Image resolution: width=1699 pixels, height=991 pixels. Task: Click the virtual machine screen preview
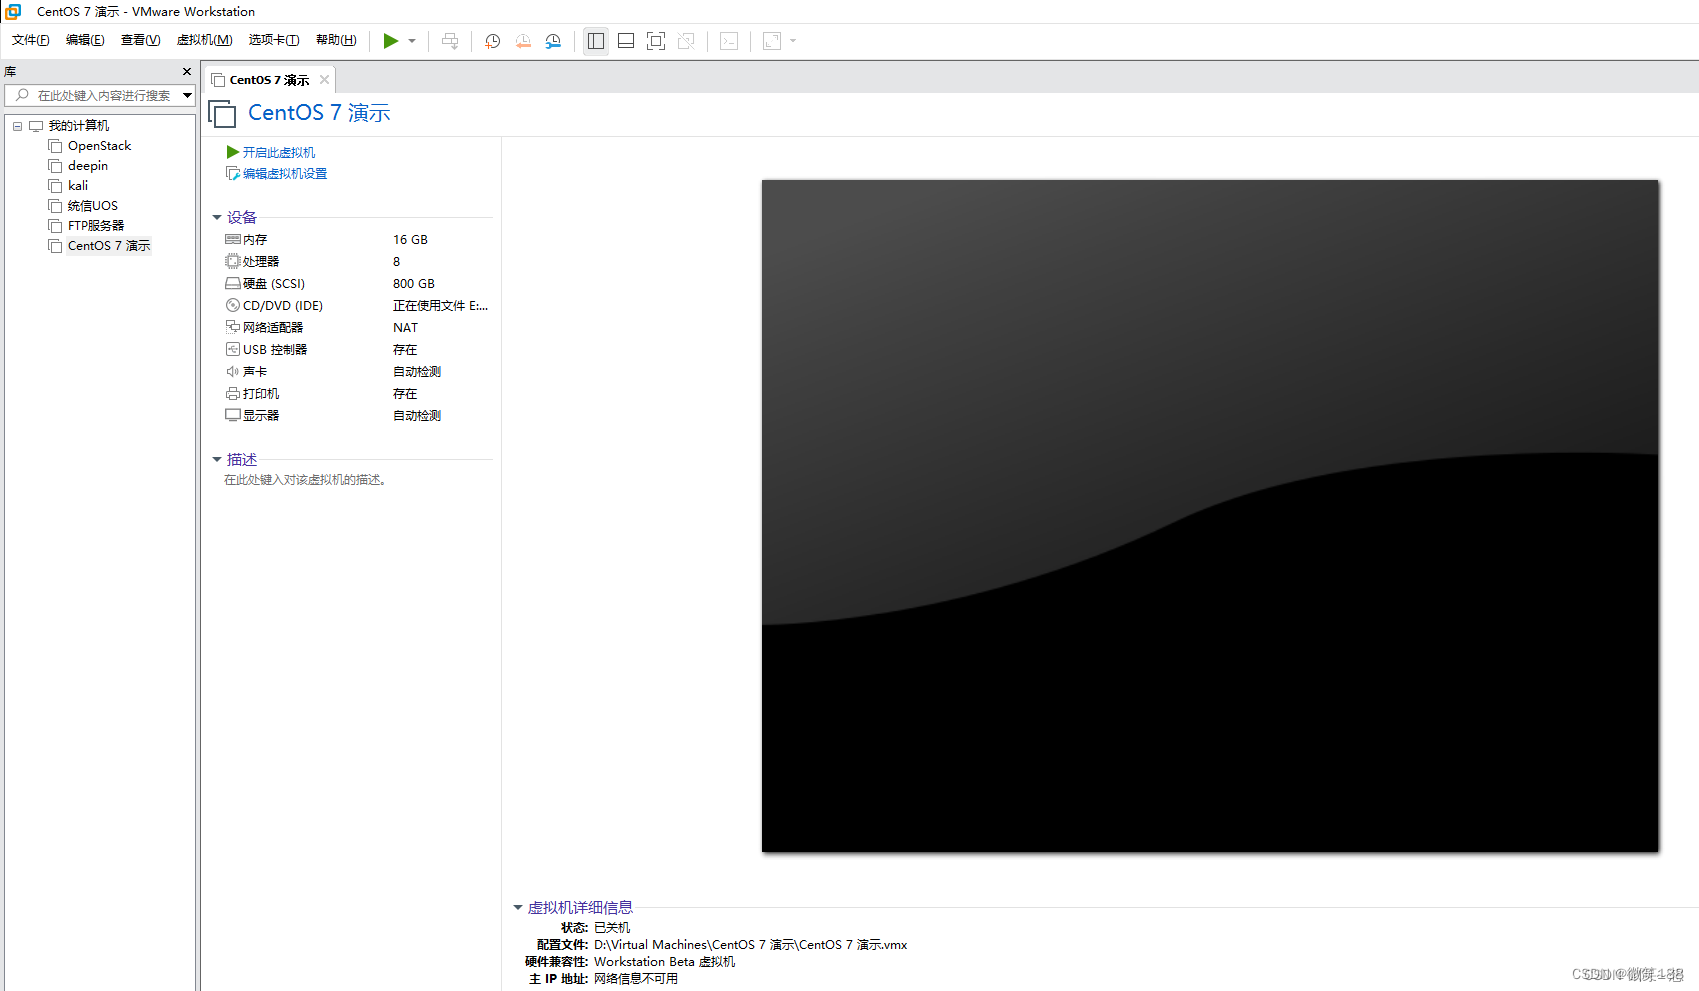click(1210, 516)
